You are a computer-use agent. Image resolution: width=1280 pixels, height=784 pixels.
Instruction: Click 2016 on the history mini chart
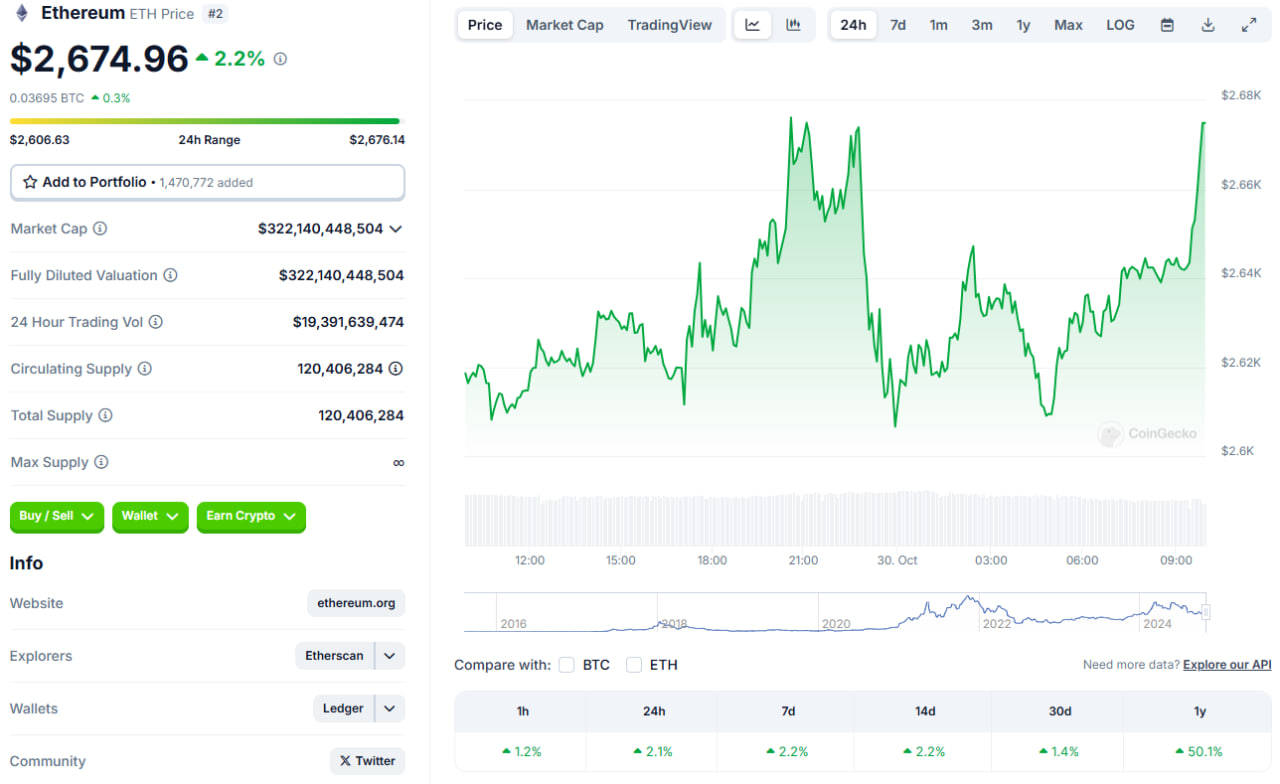(513, 624)
